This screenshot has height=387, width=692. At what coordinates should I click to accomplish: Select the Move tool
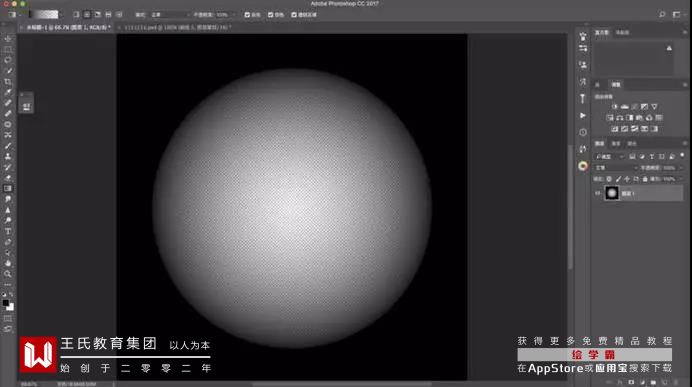8,39
